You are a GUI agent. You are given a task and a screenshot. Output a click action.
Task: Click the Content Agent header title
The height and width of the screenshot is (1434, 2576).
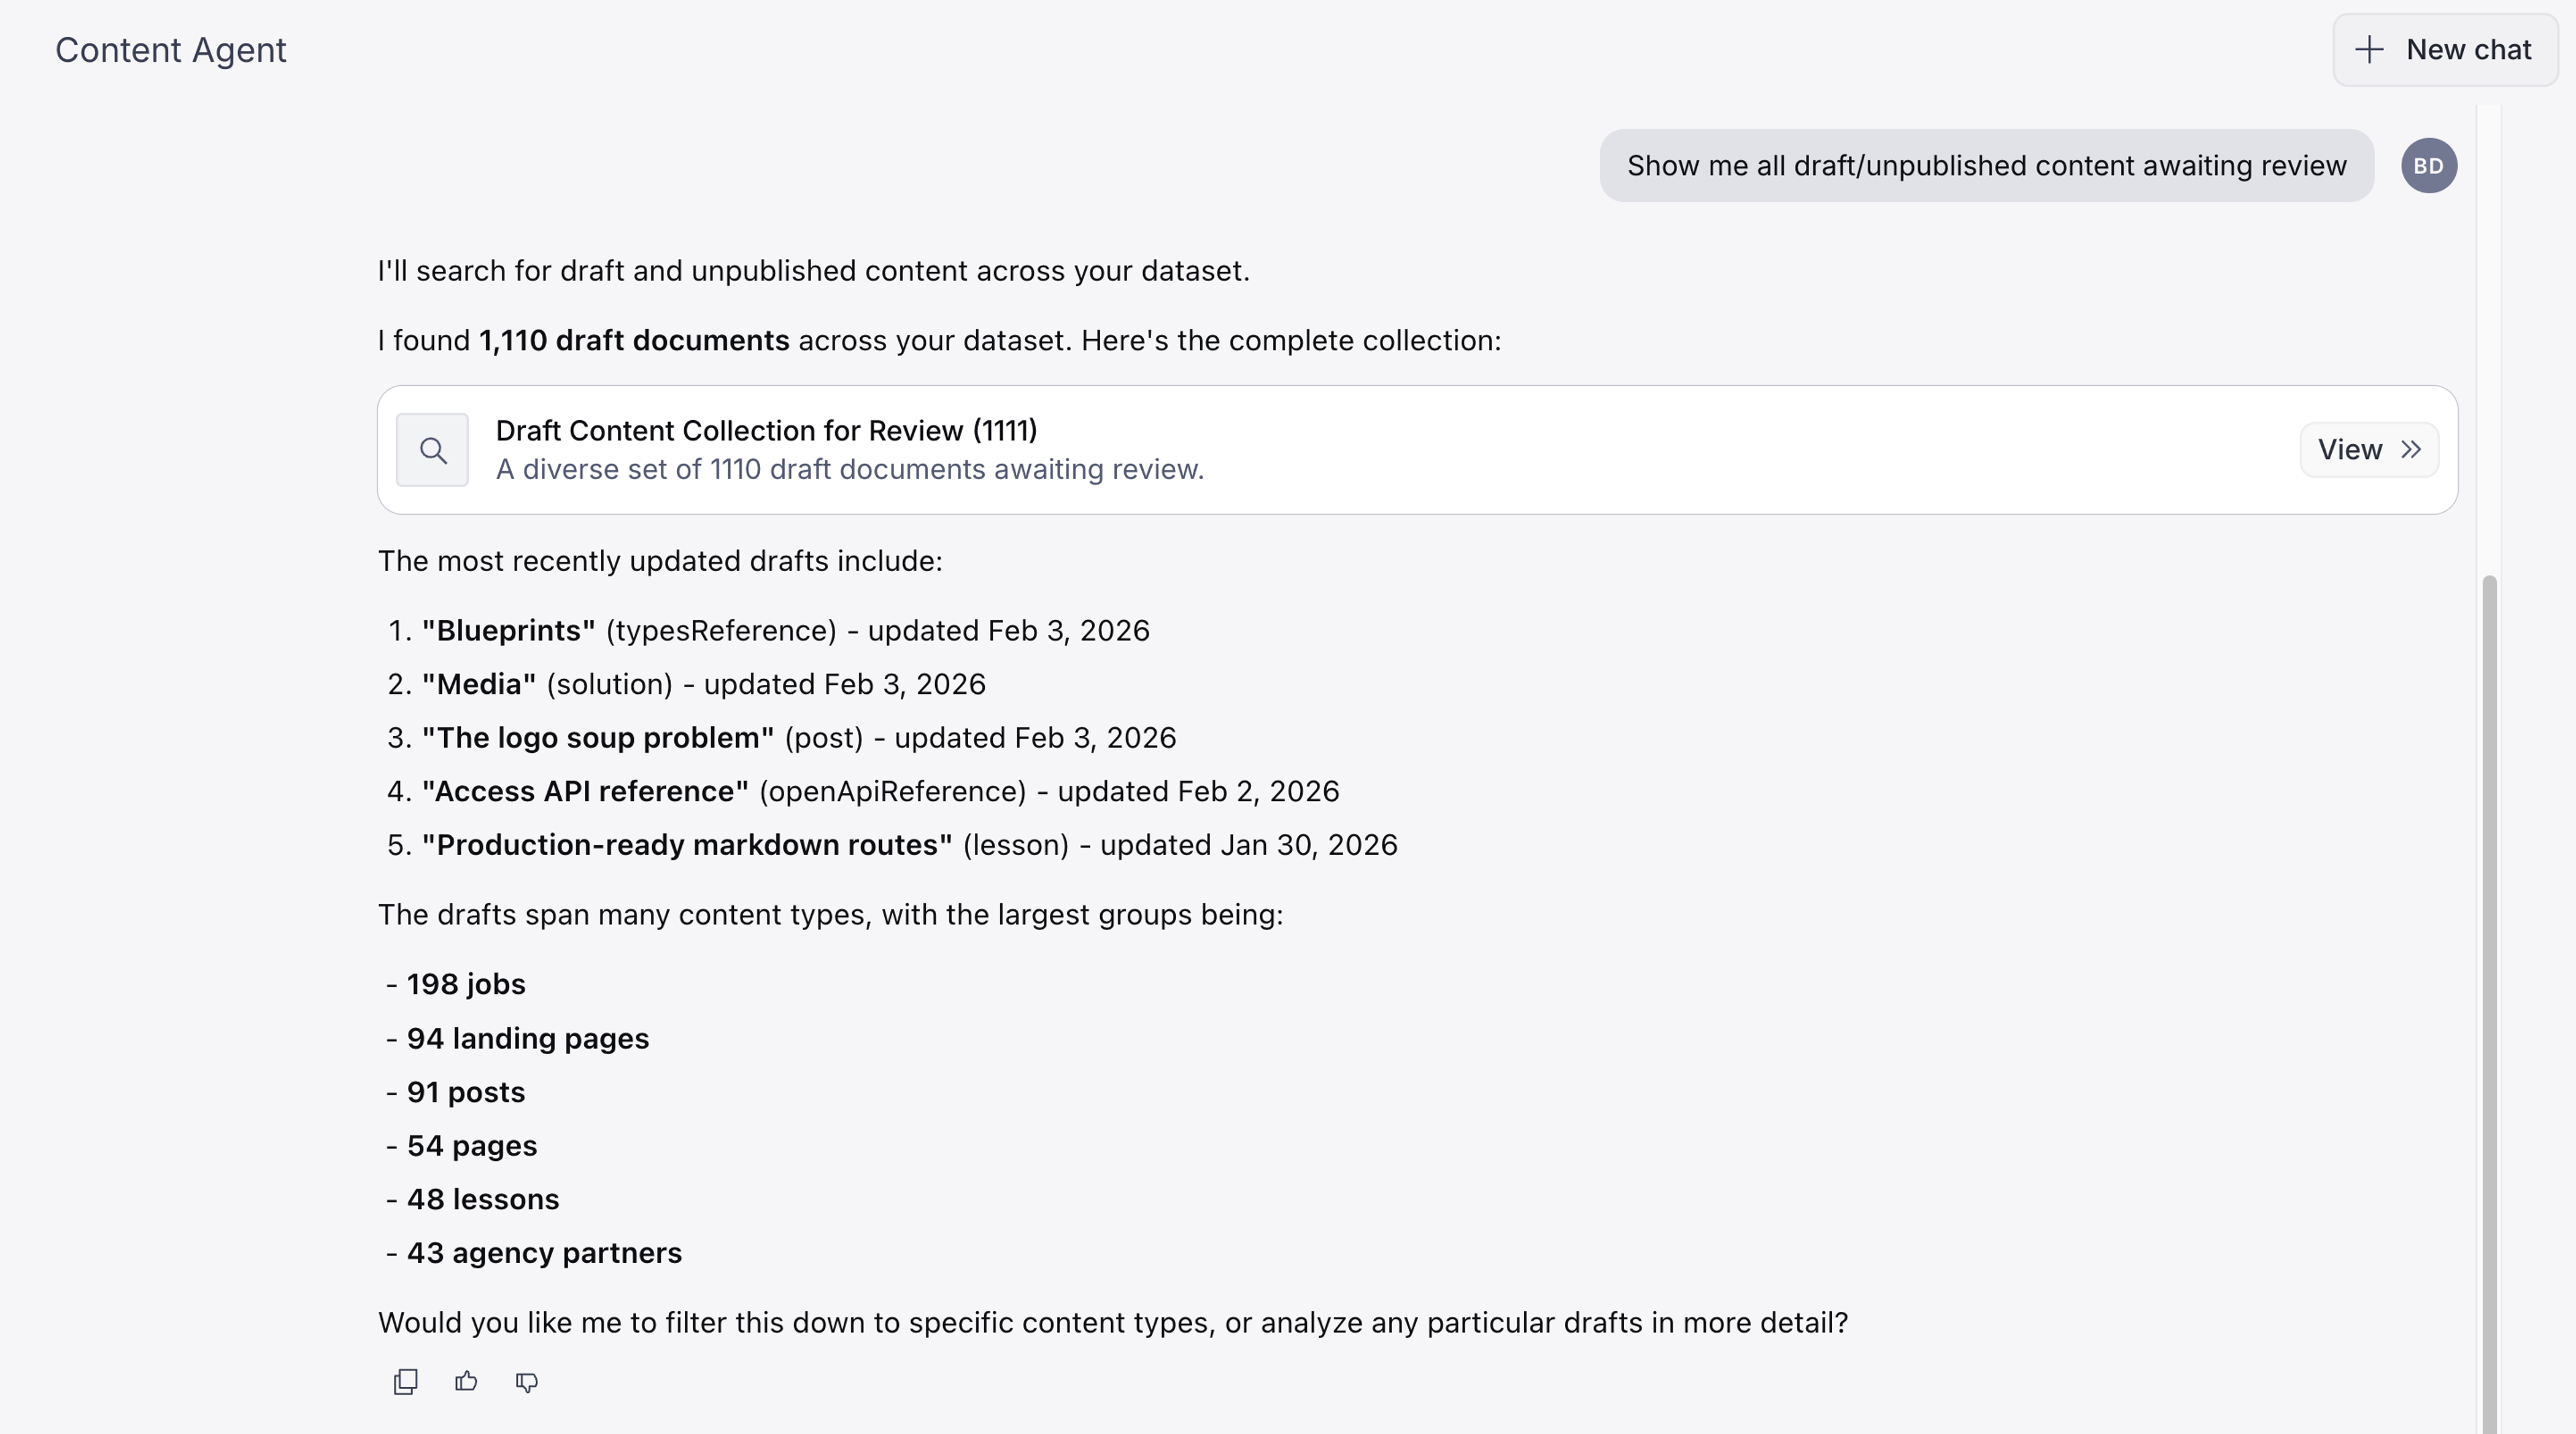coord(171,50)
